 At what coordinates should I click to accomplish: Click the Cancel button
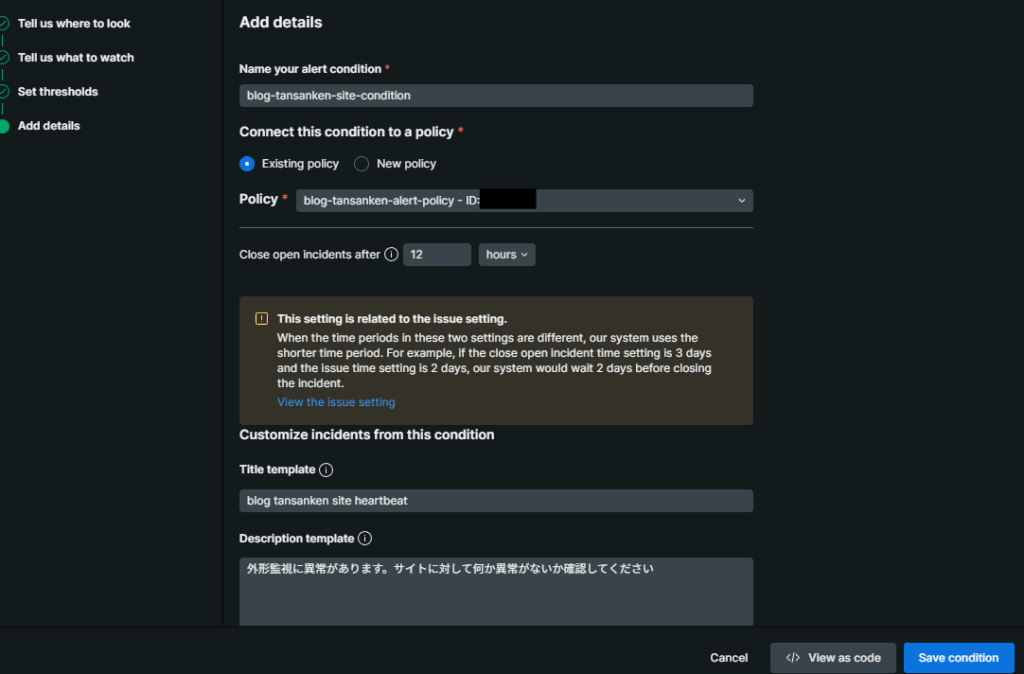click(729, 658)
